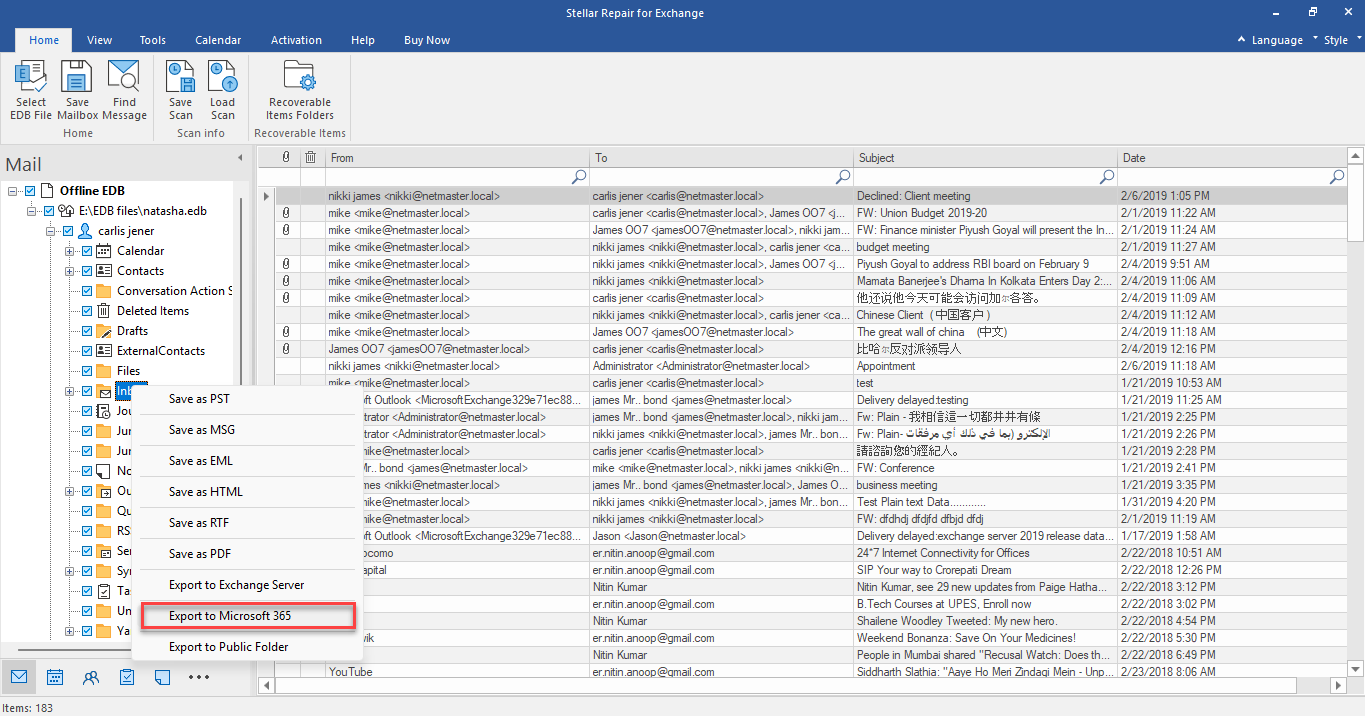
Task: Switch to Tasks view in bottom bar
Action: coord(127,677)
